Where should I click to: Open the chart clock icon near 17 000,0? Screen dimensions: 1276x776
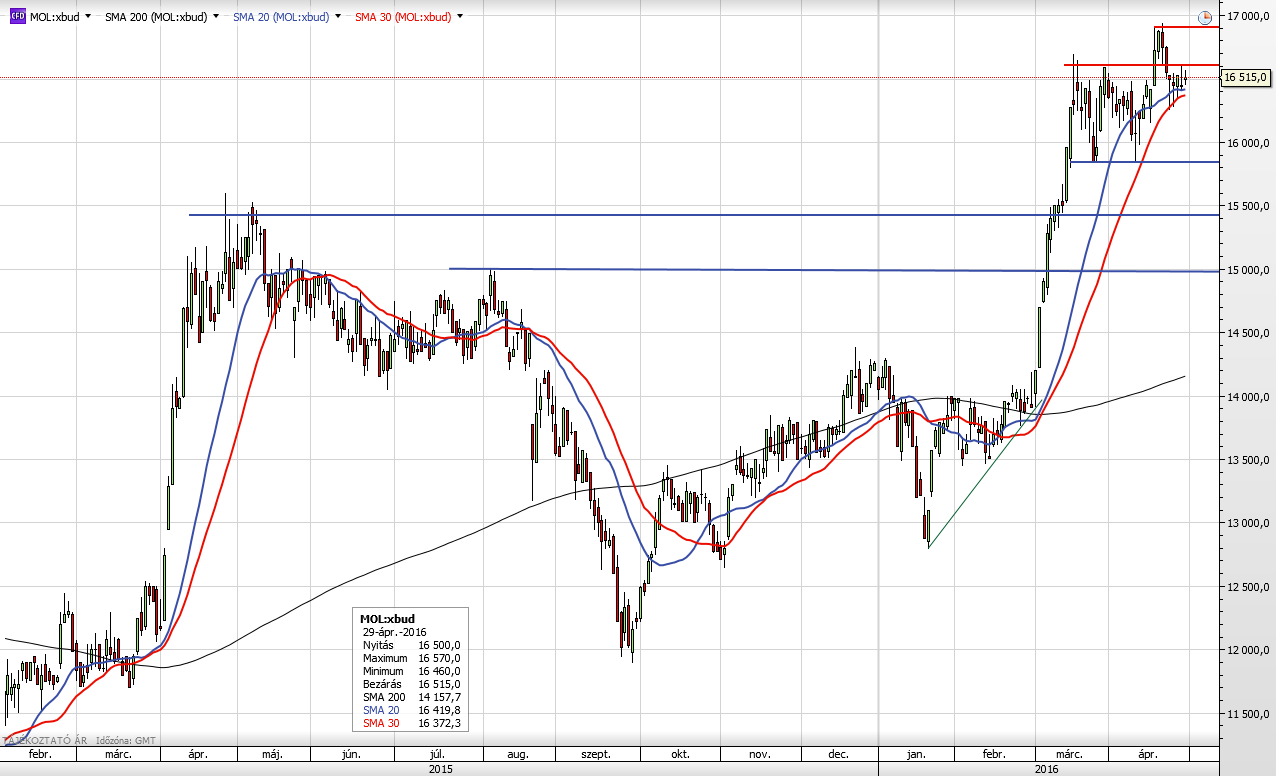pyautogui.click(x=1205, y=17)
